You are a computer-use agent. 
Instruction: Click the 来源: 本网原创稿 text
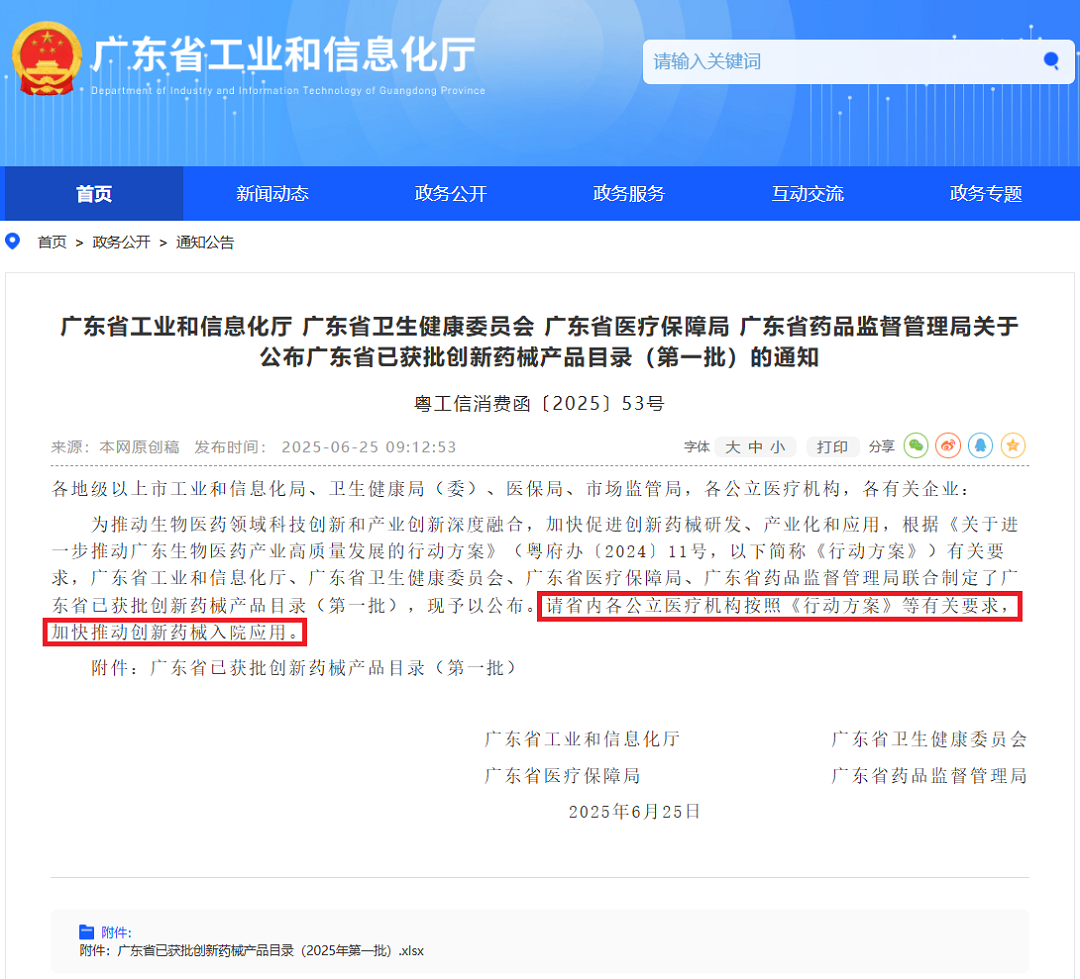115,447
